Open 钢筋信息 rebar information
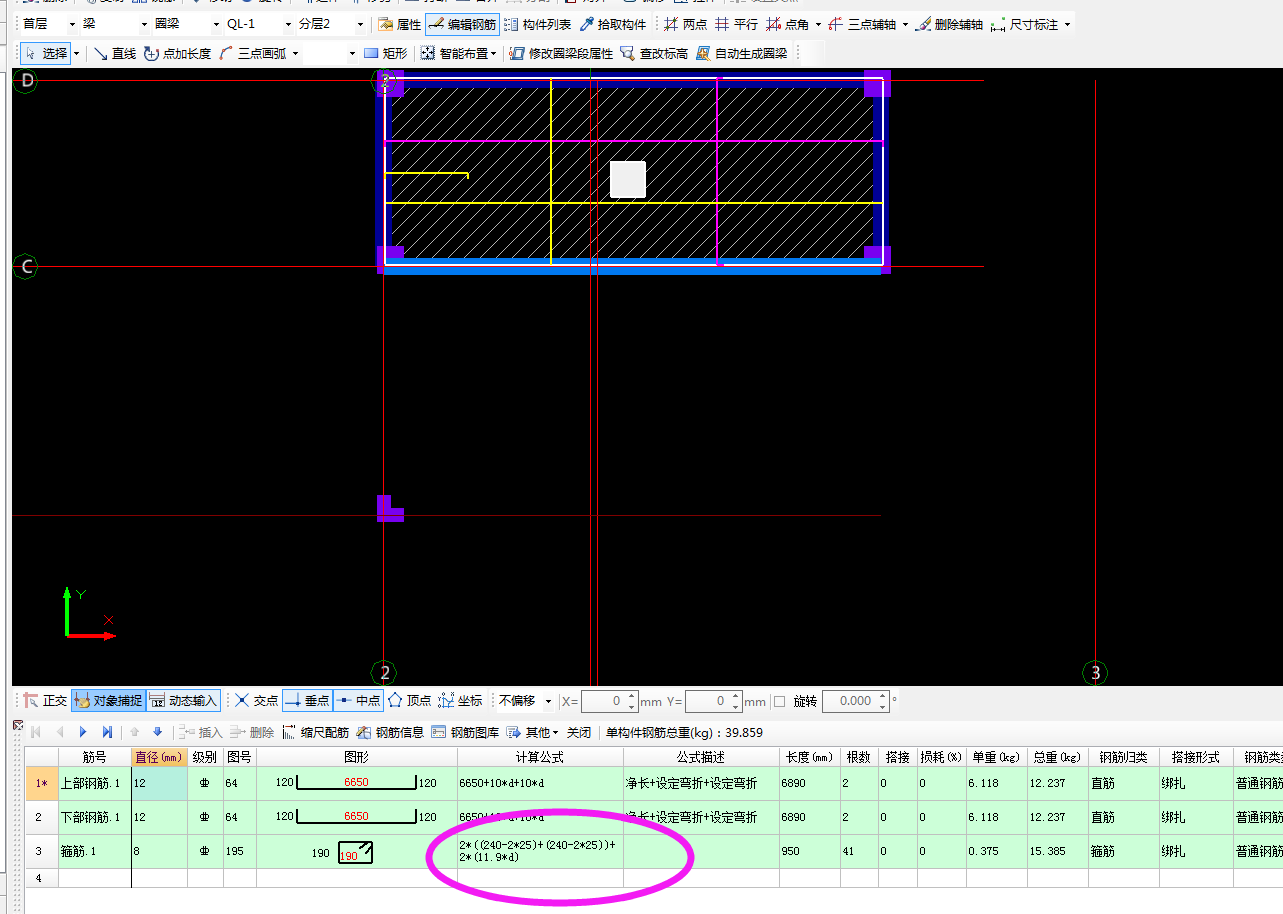The width and height of the screenshot is (1283, 914). (390, 732)
